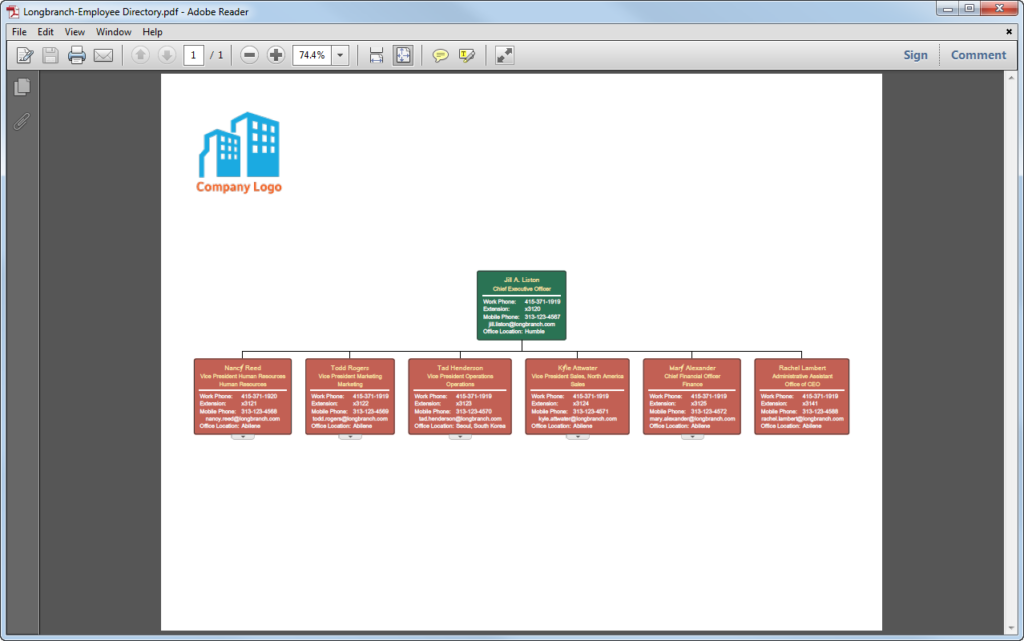This screenshot has width=1024, height=641.
Task: Open the page thumbnails panel
Action: tap(22, 87)
